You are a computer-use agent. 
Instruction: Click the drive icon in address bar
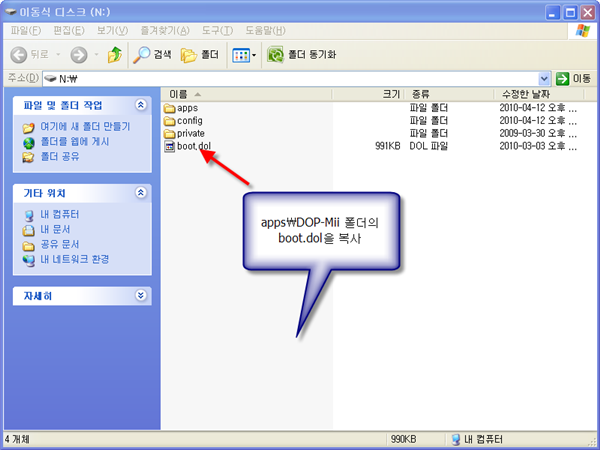(x=50, y=79)
